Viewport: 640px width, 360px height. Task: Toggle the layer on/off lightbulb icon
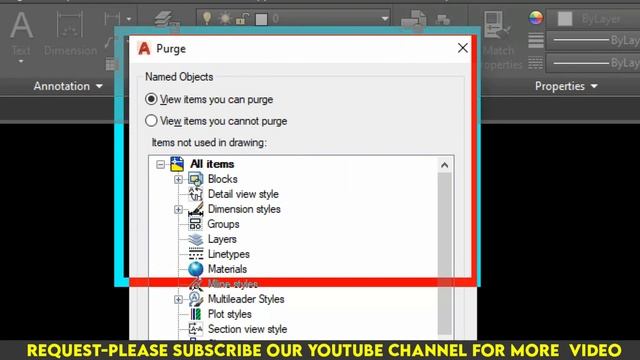(207, 18)
